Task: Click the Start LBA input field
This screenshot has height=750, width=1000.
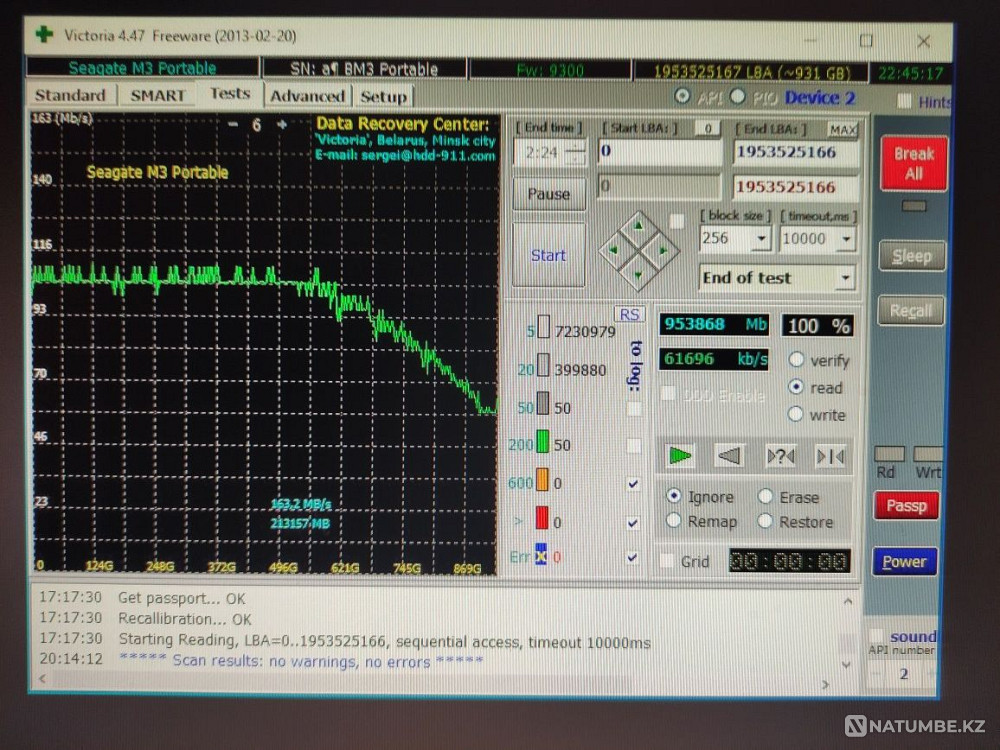Action: [x=659, y=152]
